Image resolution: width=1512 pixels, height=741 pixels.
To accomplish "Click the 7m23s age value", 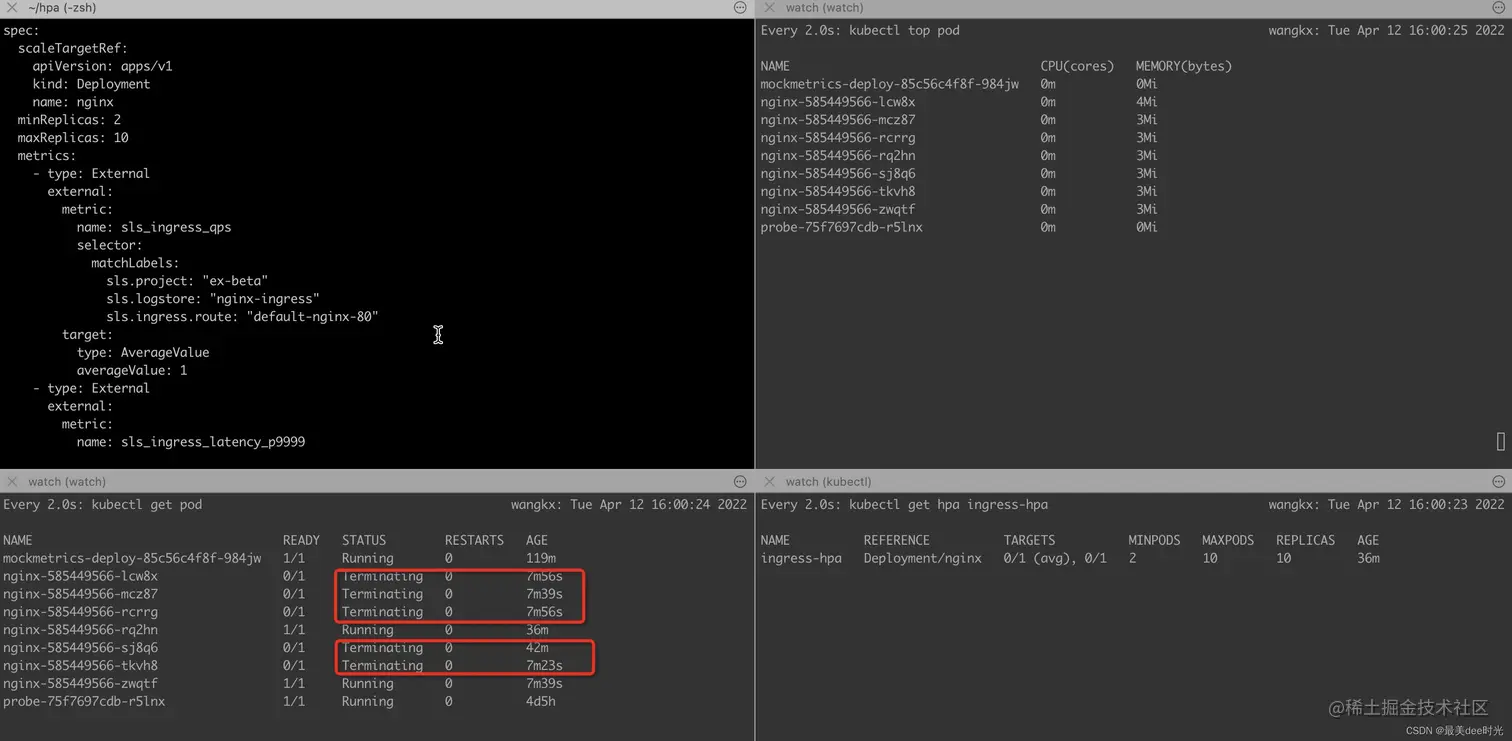I will point(544,666).
